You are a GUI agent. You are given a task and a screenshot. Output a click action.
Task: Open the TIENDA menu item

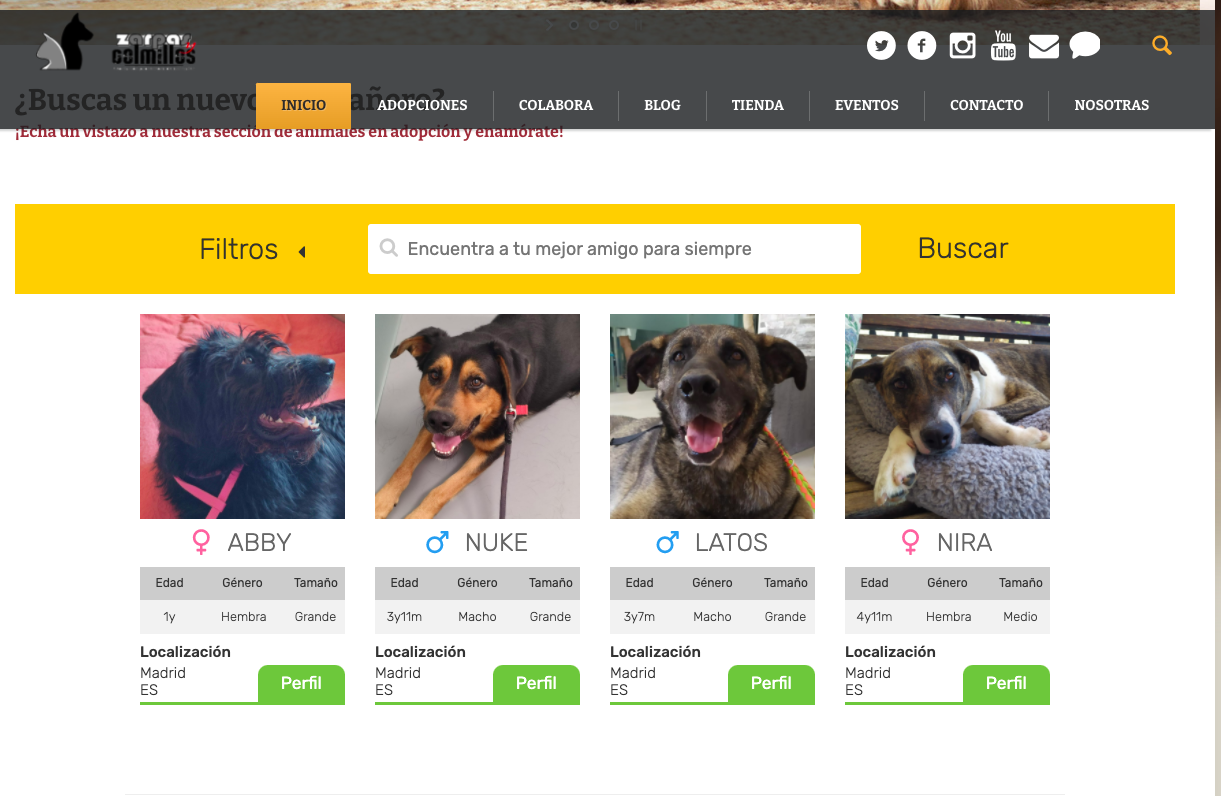(x=758, y=105)
